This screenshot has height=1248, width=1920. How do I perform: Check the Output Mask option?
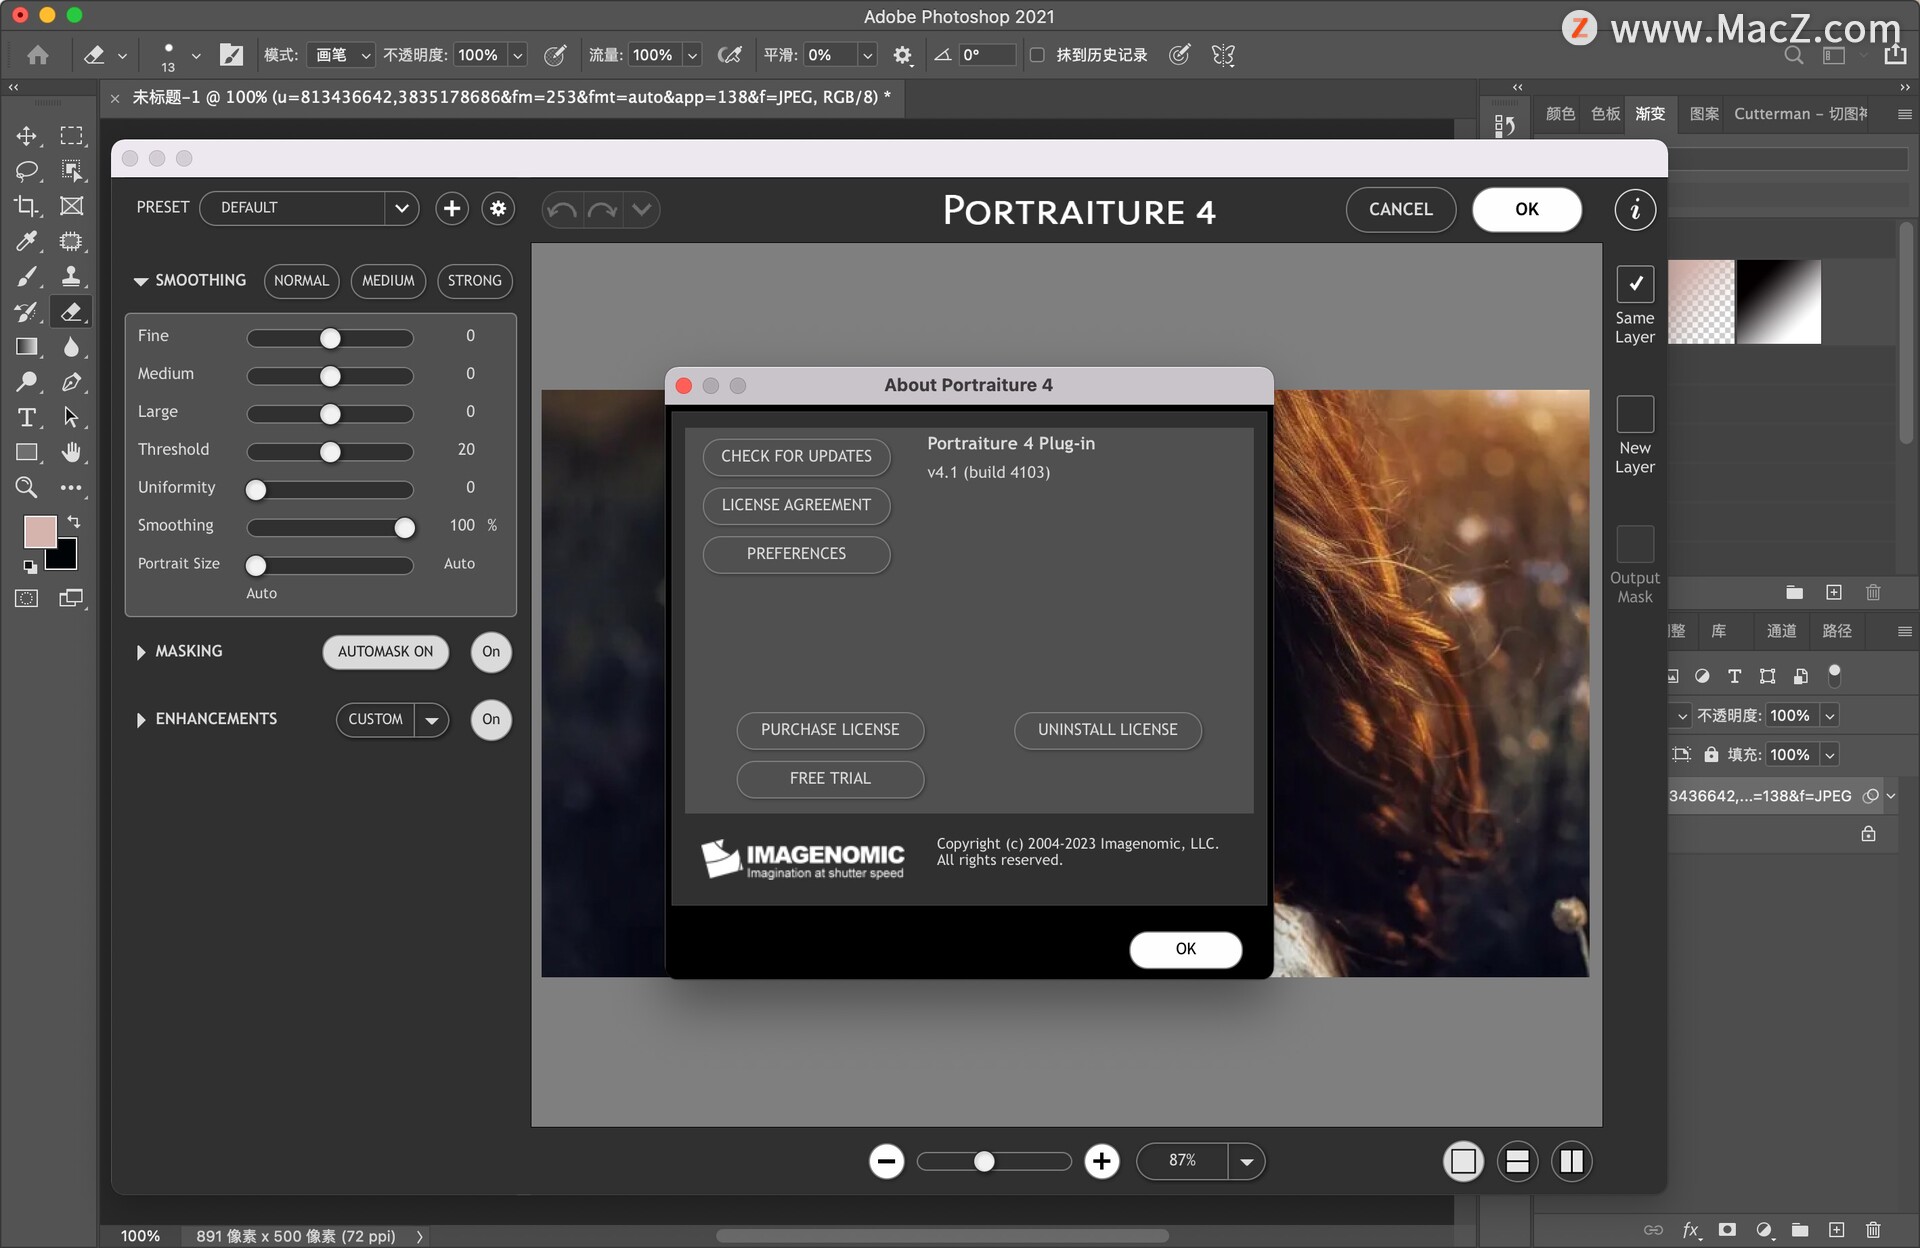(x=1635, y=544)
